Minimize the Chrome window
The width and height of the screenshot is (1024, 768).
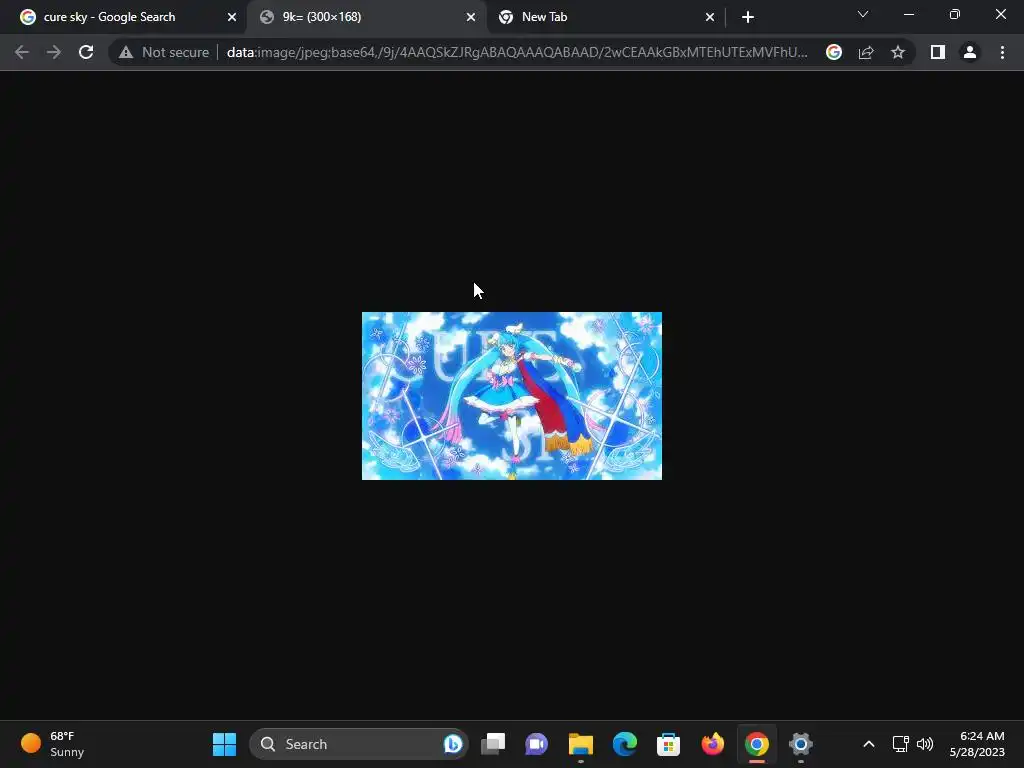pyautogui.click(x=909, y=14)
